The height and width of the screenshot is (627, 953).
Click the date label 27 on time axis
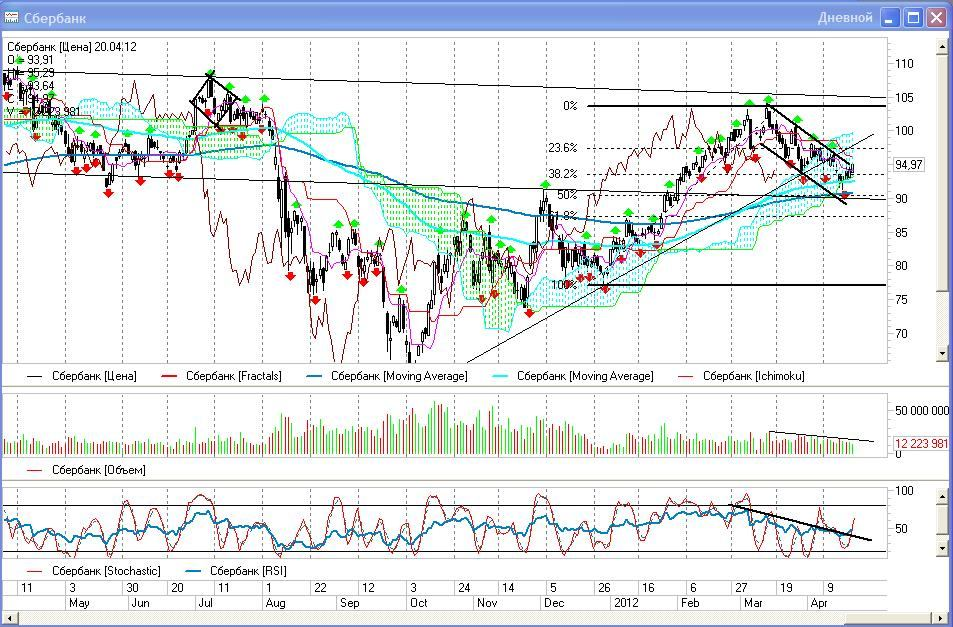coord(740,588)
